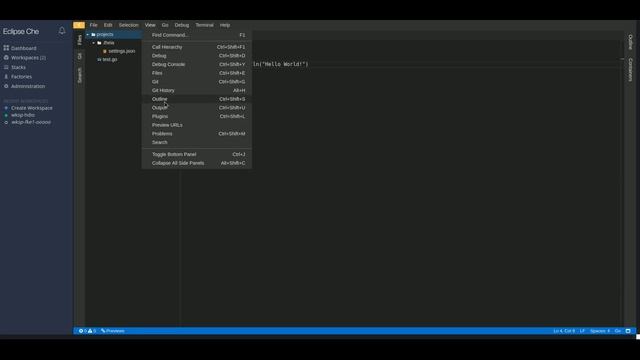Choose Git in the View menu
The image size is (640, 360).
[x=197, y=82]
